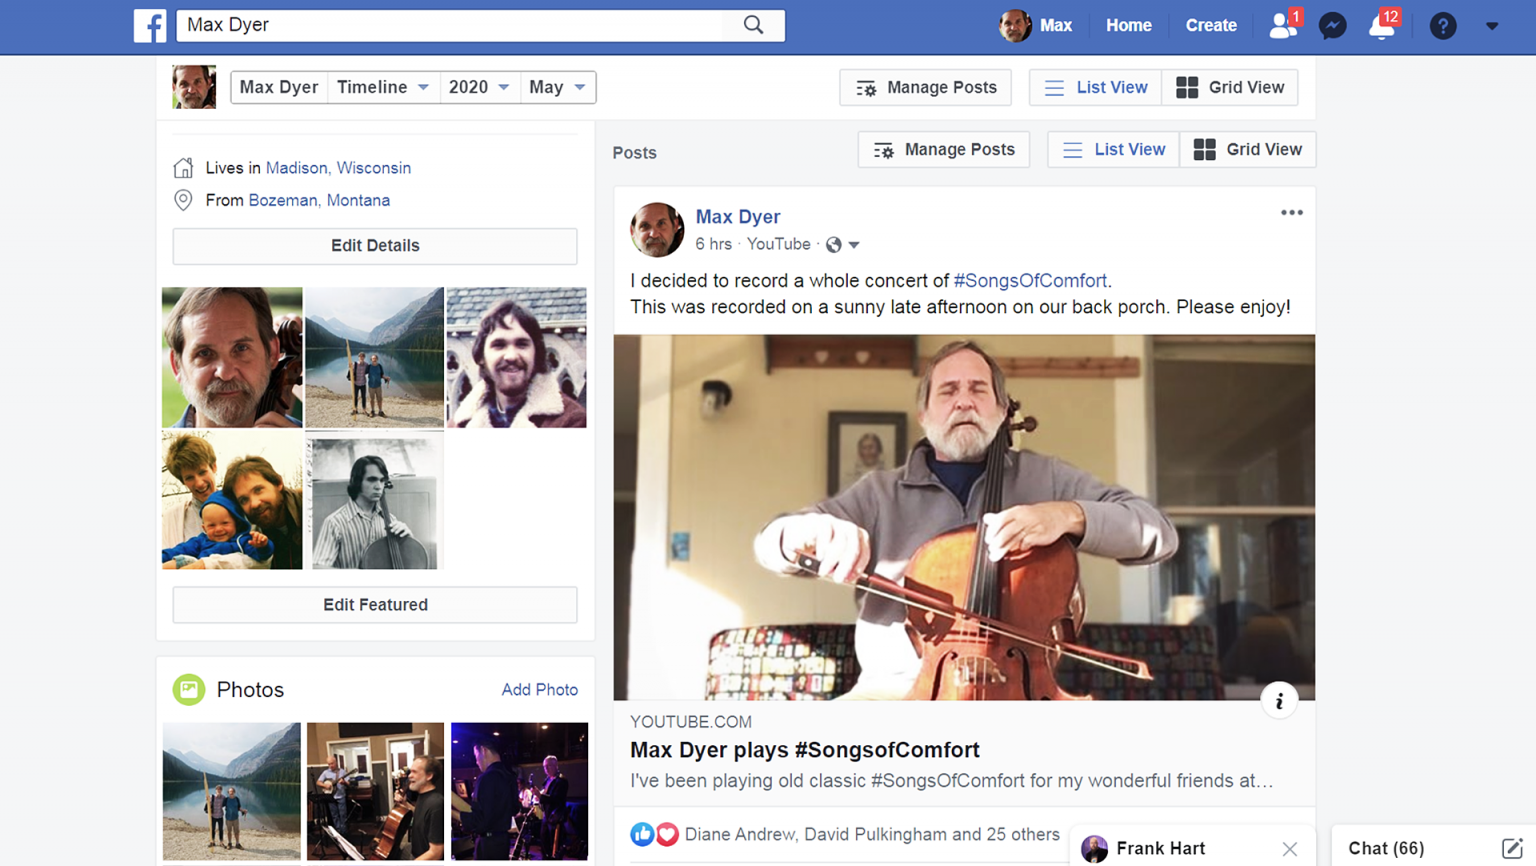The width and height of the screenshot is (1536, 866).
Task: Switch posts to Grid View
Action: 1247,149
